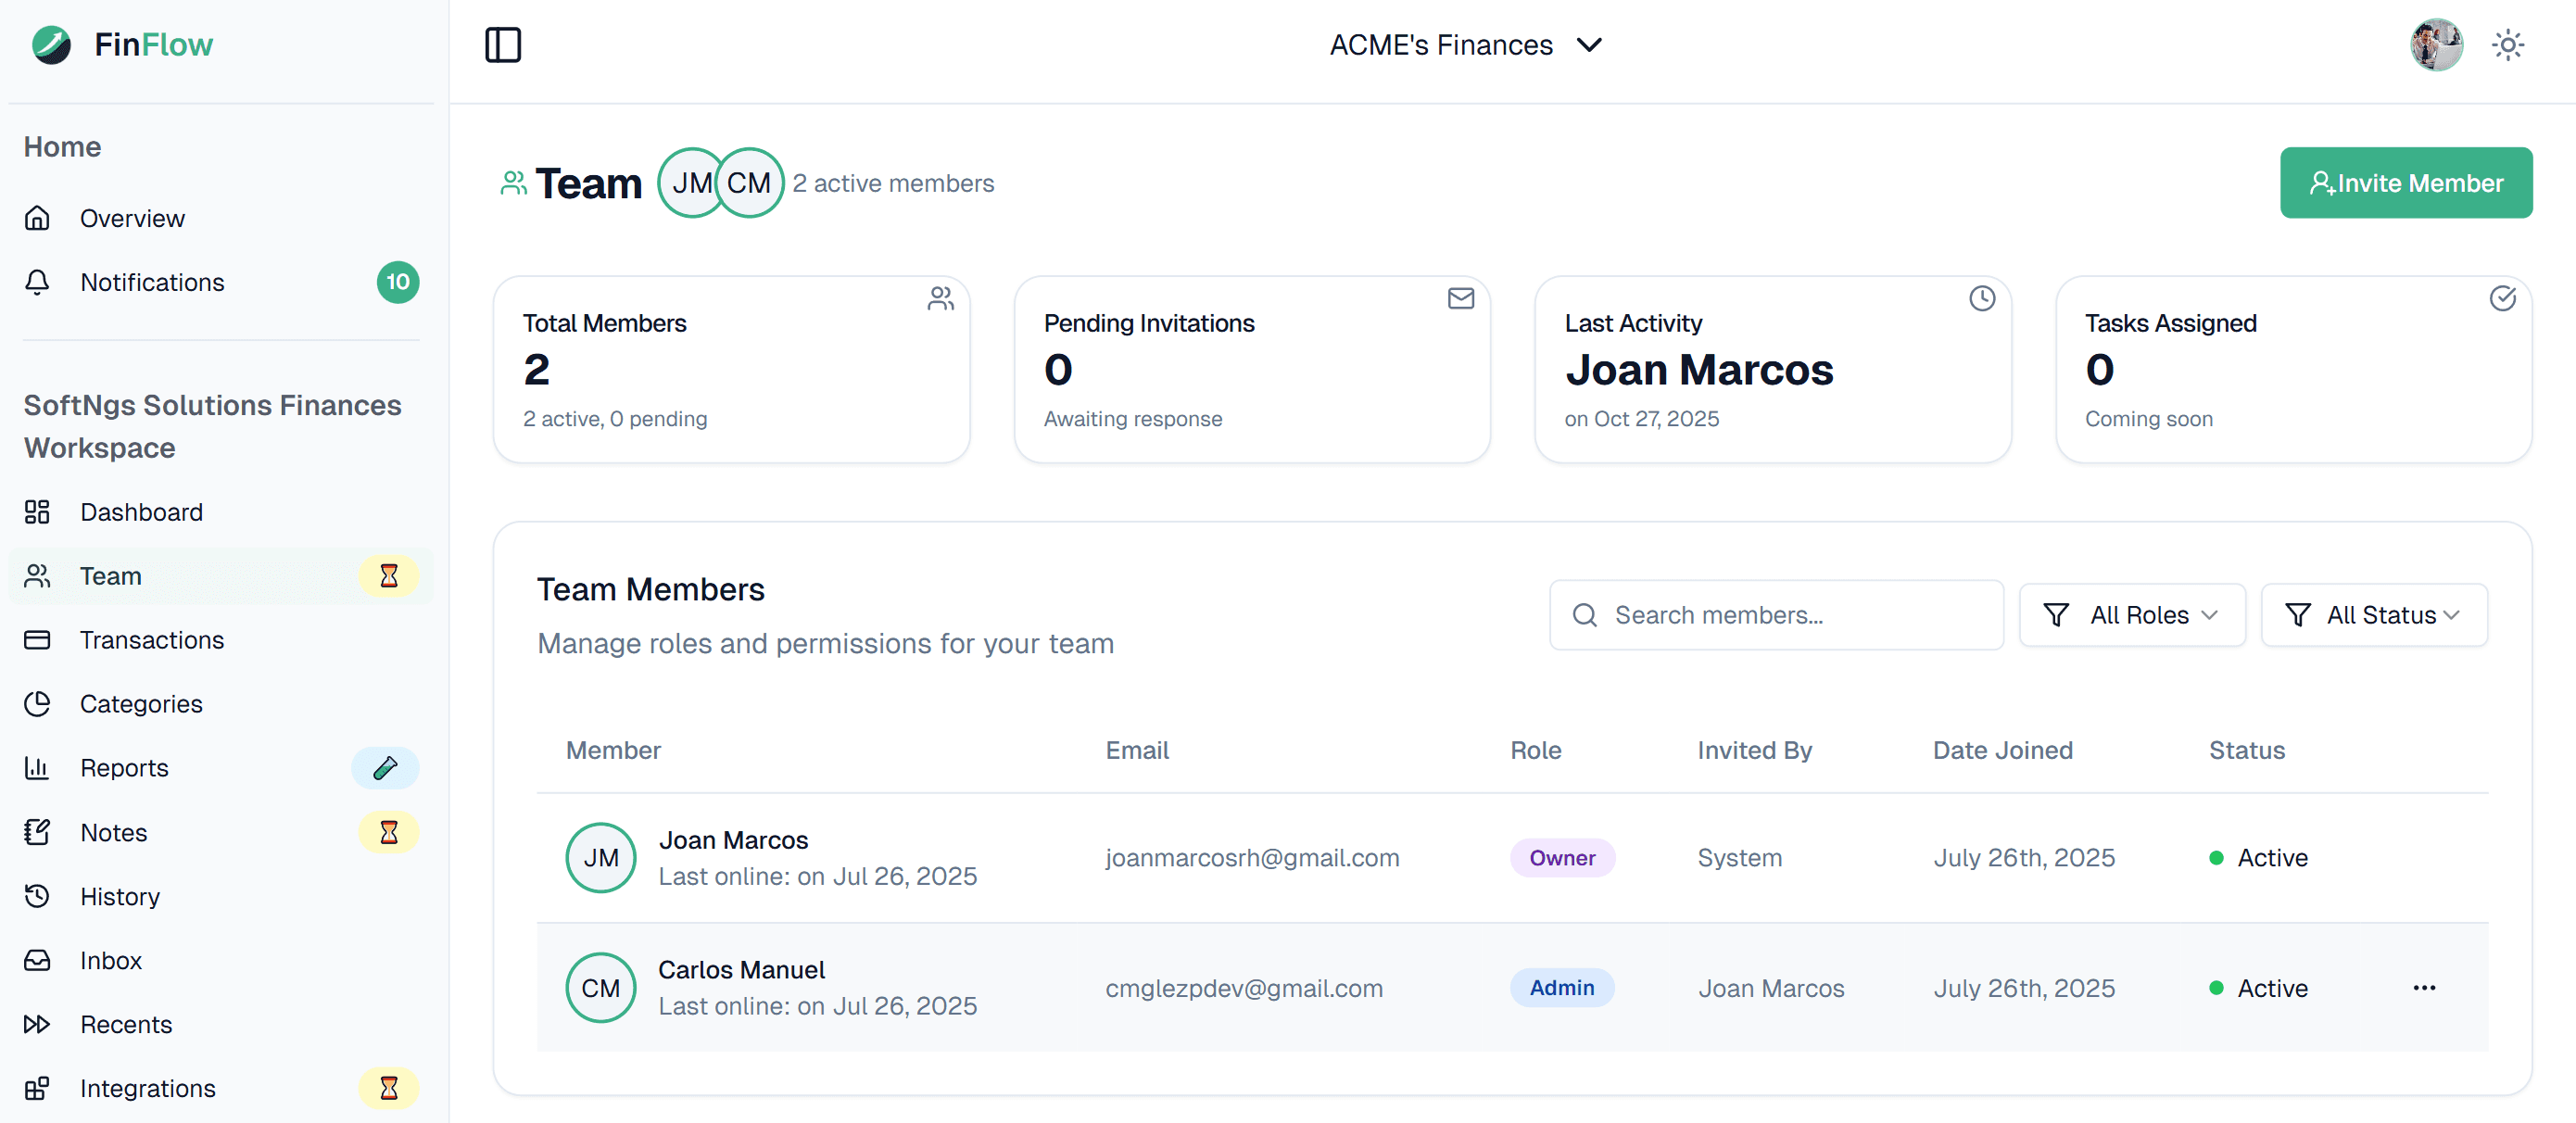Open the All Roles filter dropdown
This screenshot has height=1123, width=2576.
[x=2132, y=614]
